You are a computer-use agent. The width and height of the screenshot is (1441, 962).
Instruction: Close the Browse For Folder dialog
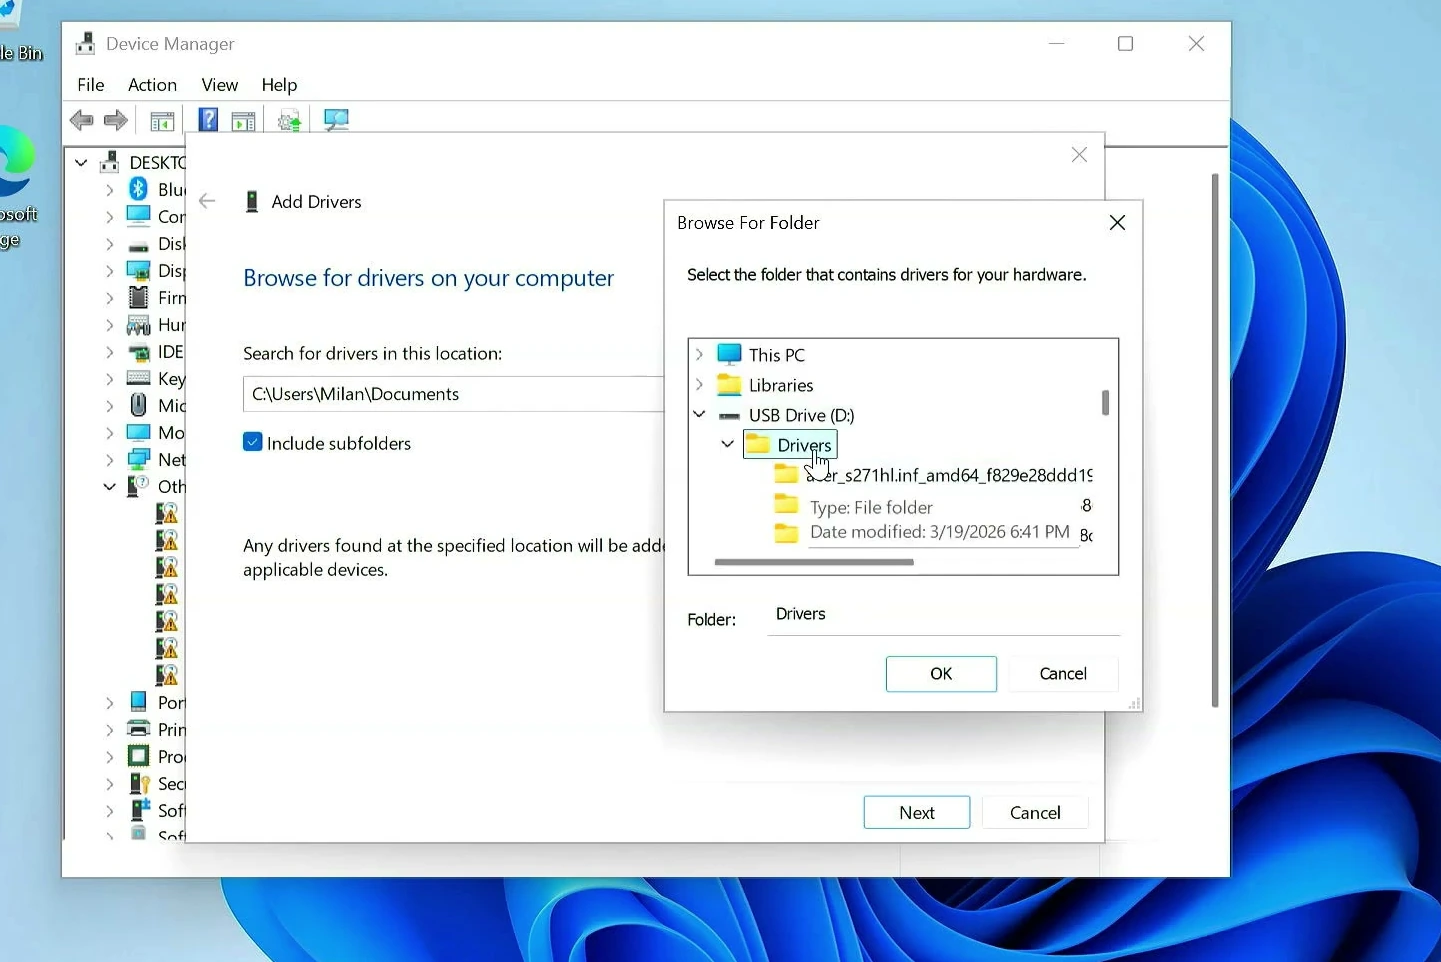[x=1117, y=222]
